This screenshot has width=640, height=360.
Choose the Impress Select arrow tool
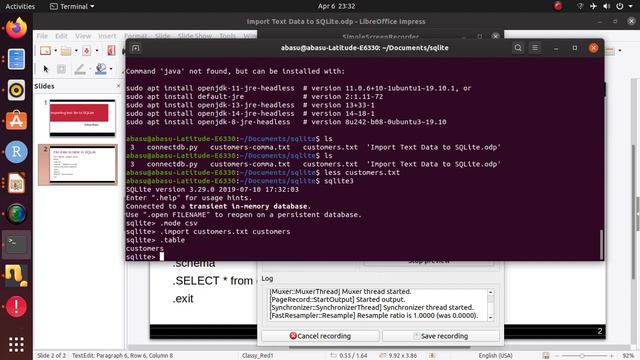pyautogui.click(x=46, y=69)
